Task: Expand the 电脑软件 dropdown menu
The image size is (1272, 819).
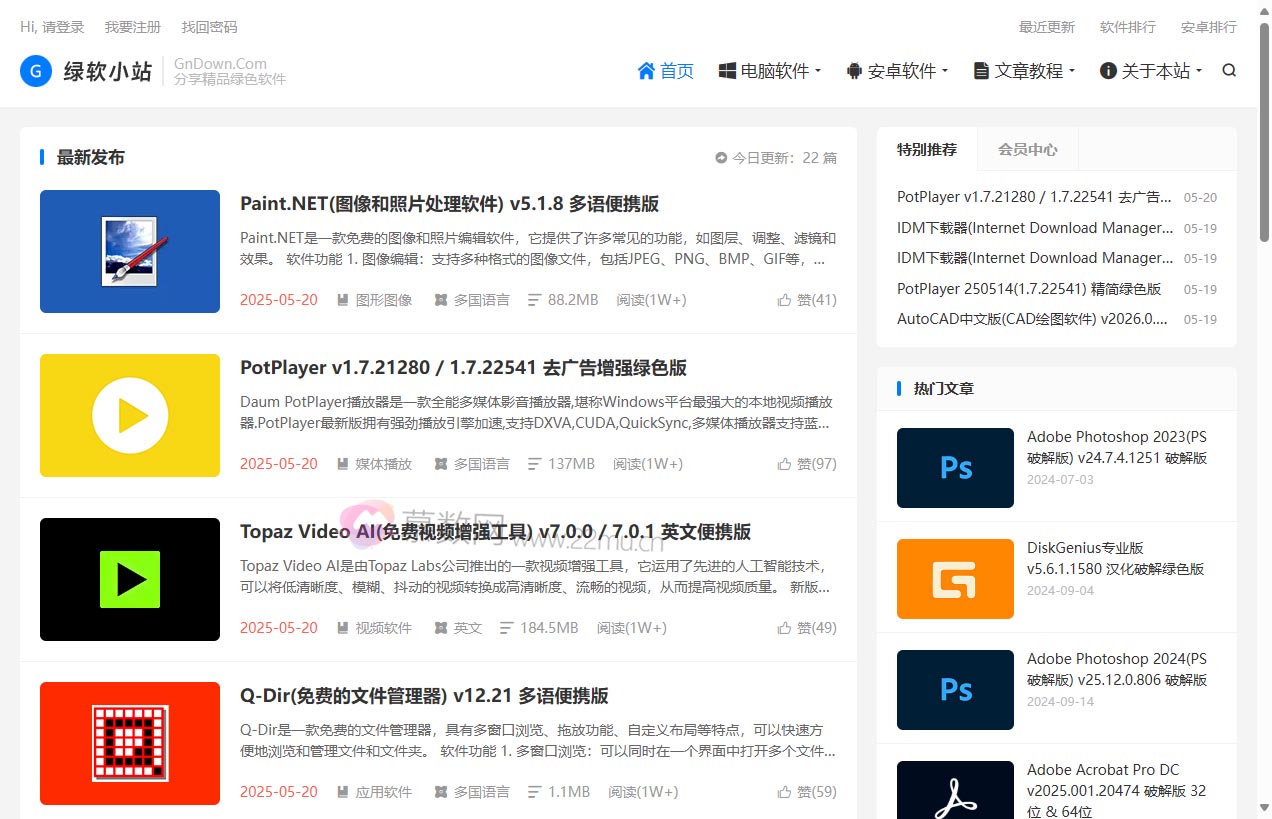Action: pyautogui.click(x=769, y=71)
